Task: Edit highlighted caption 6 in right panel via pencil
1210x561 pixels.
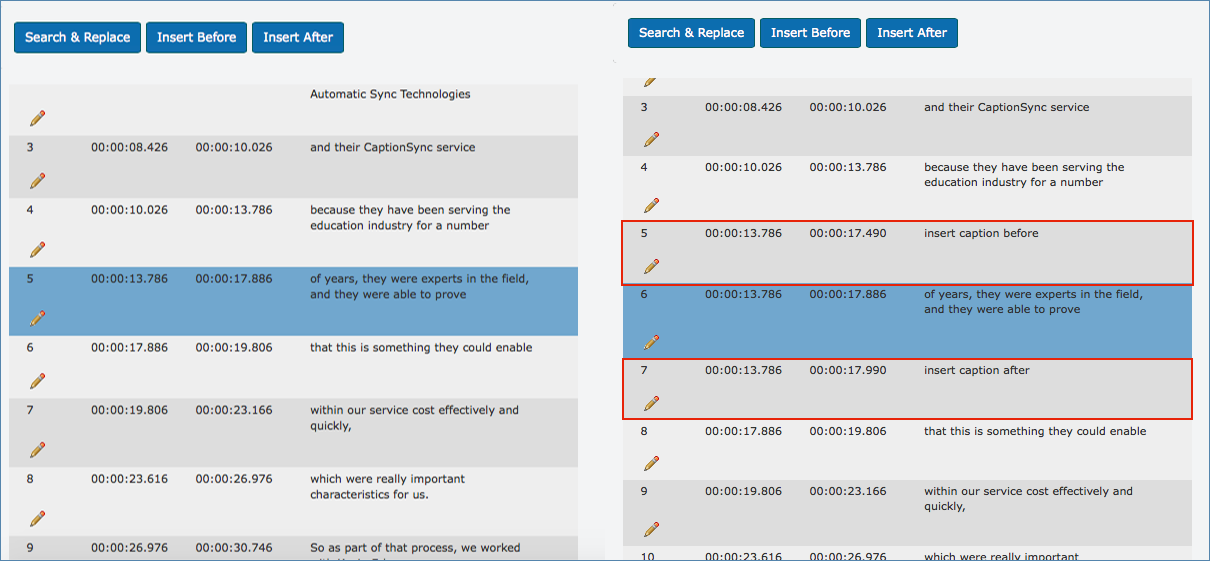Action: [651, 342]
